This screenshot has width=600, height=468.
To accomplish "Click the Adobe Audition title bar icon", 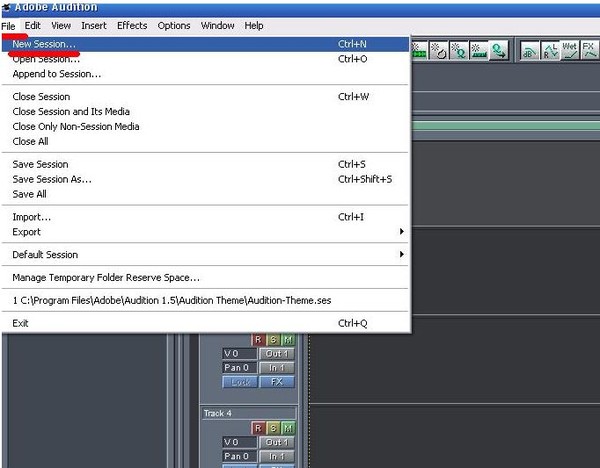I will [6, 8].
